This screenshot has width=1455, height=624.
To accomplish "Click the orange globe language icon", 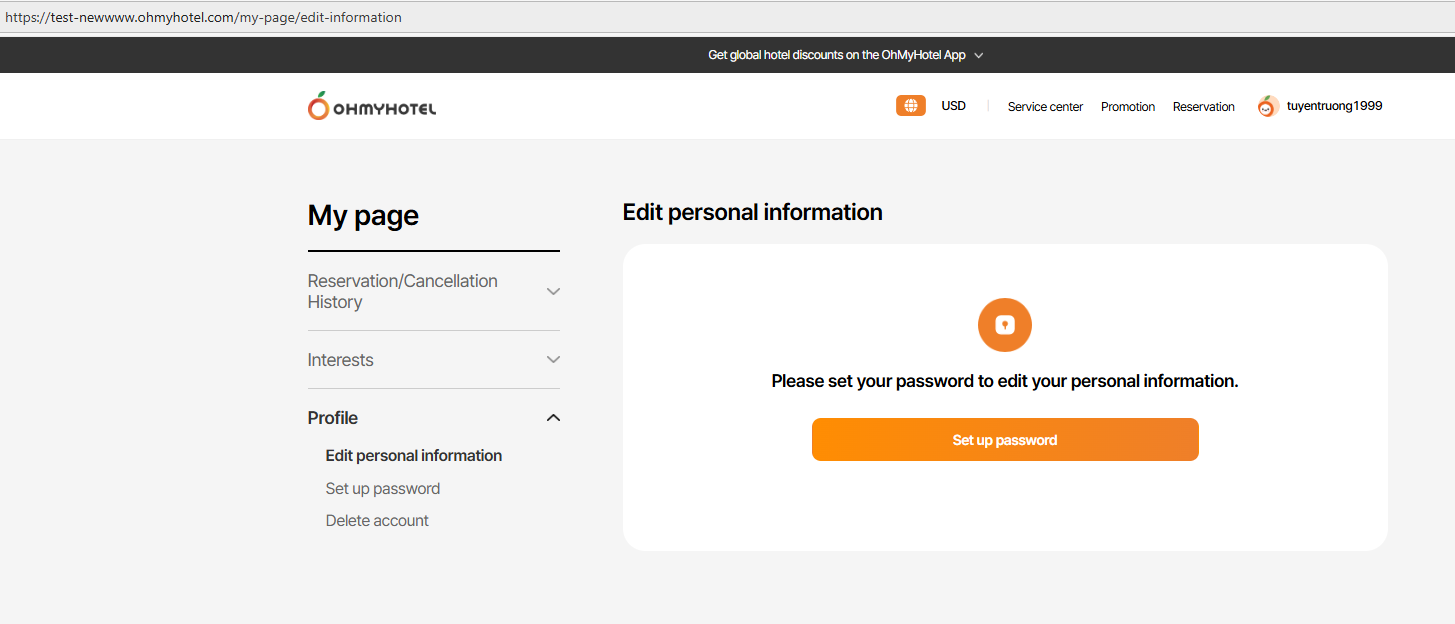I will coord(910,106).
